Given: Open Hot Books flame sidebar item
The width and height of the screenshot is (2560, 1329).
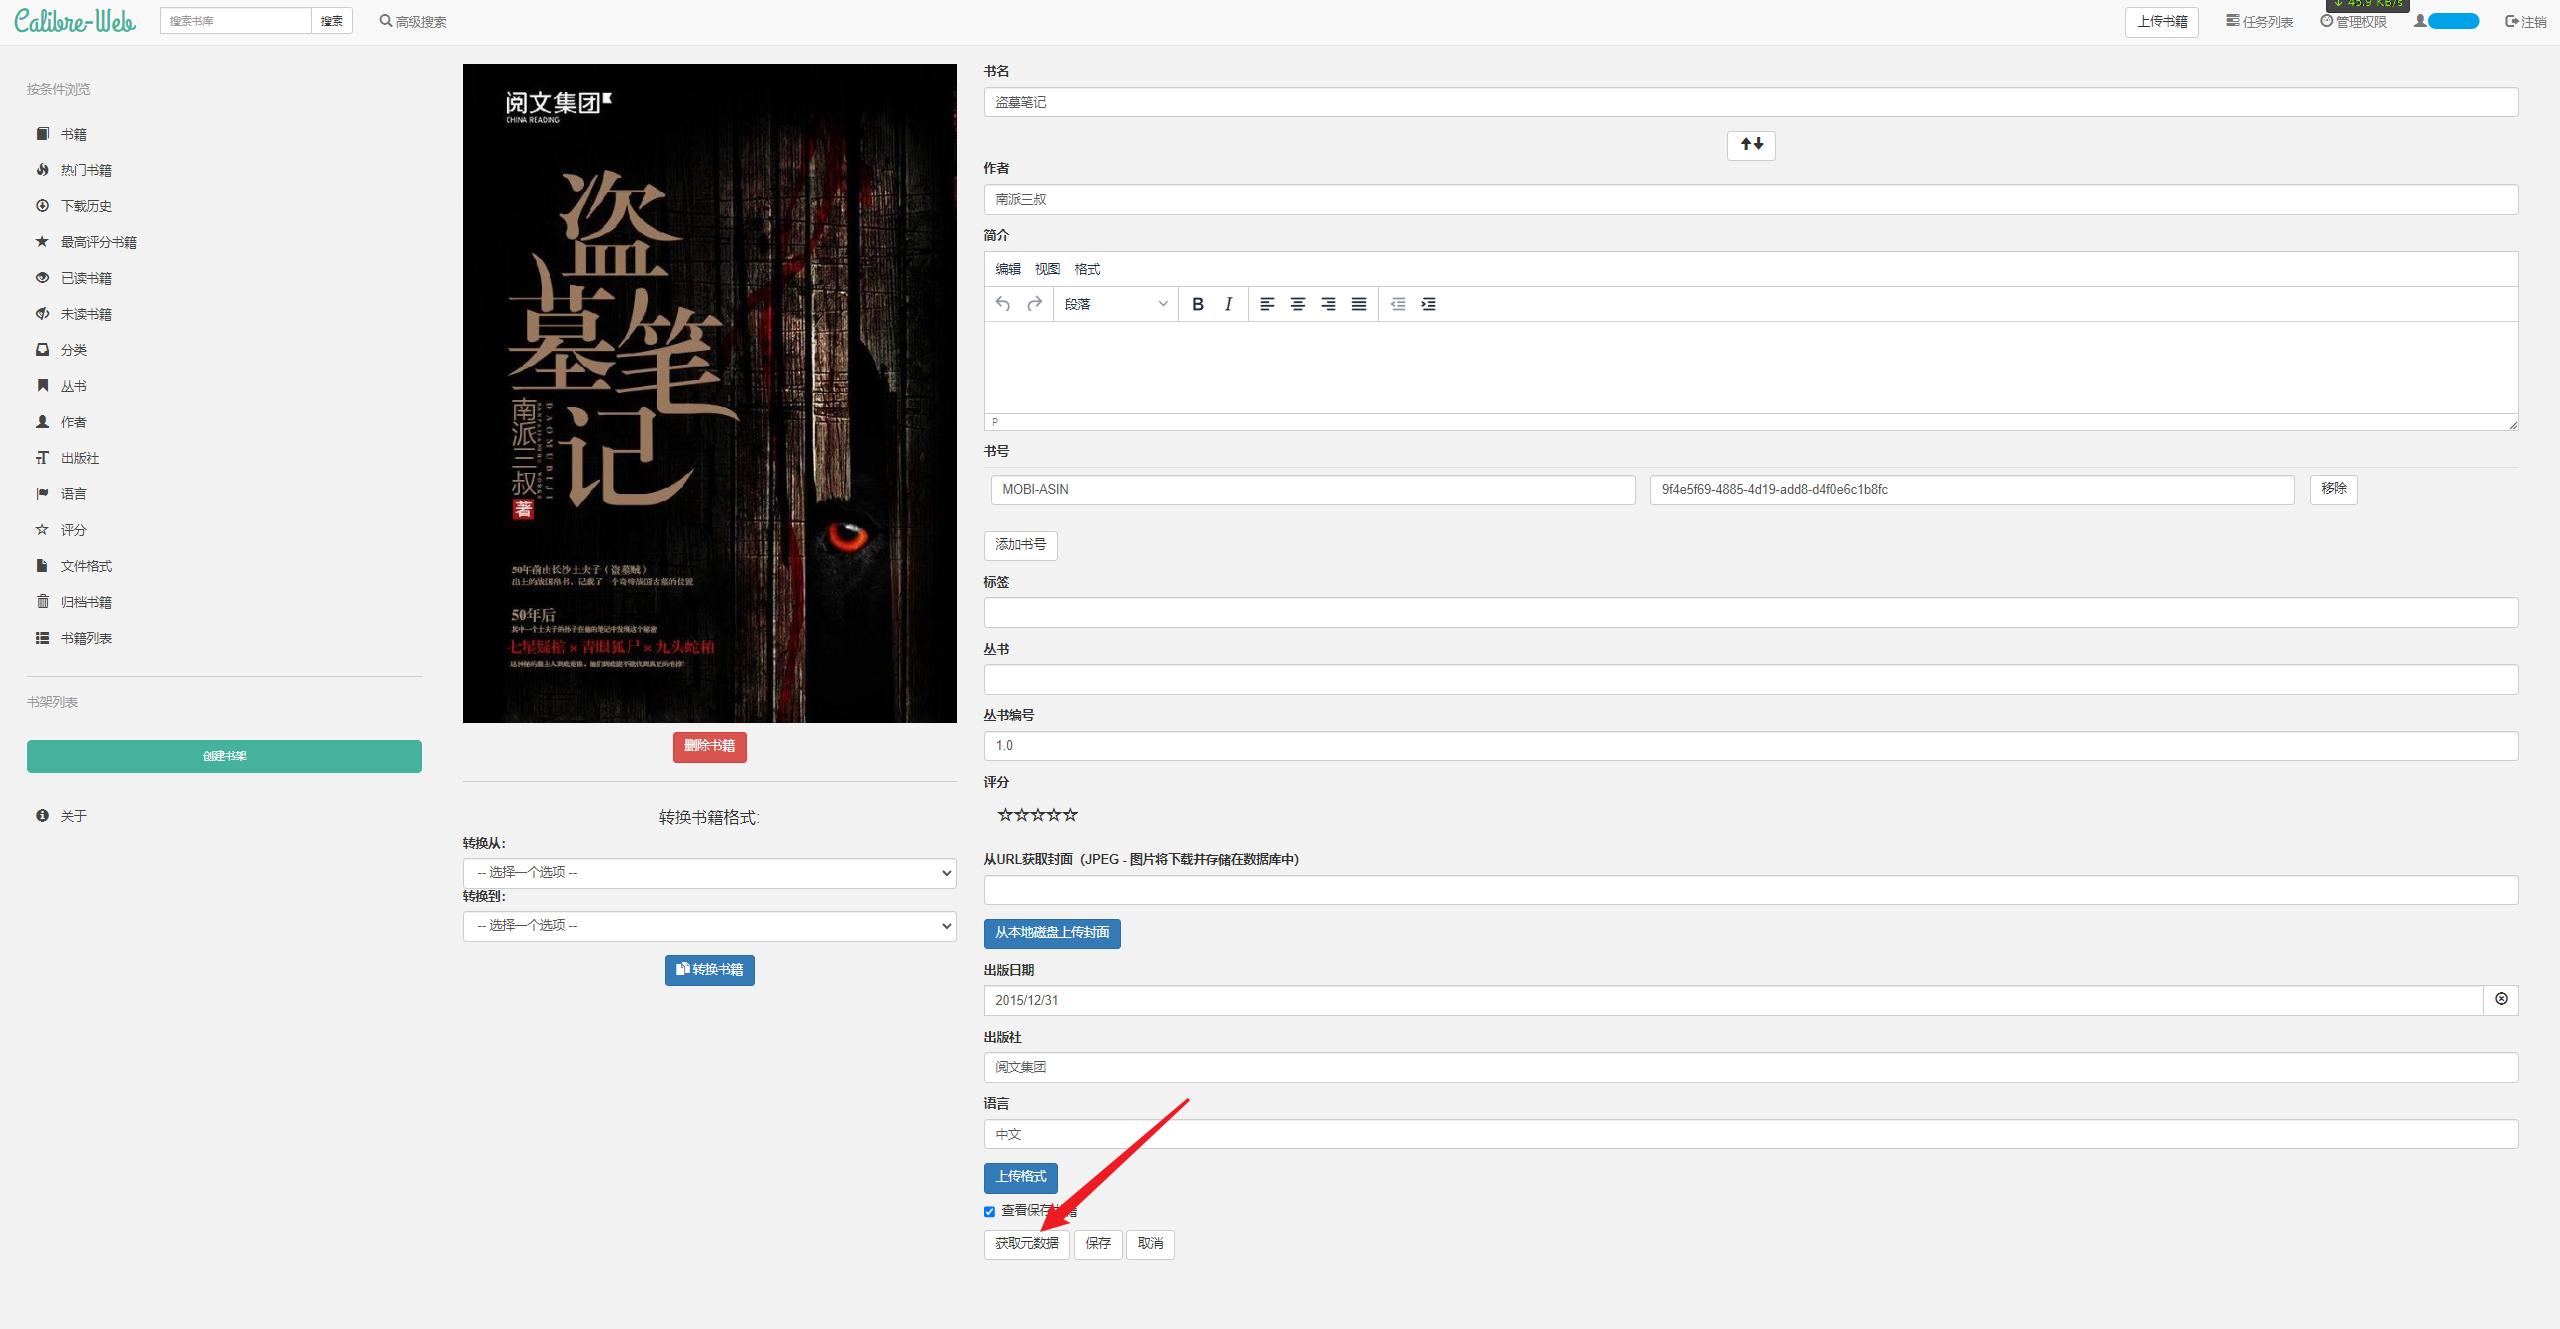Looking at the screenshot, I should [86, 170].
